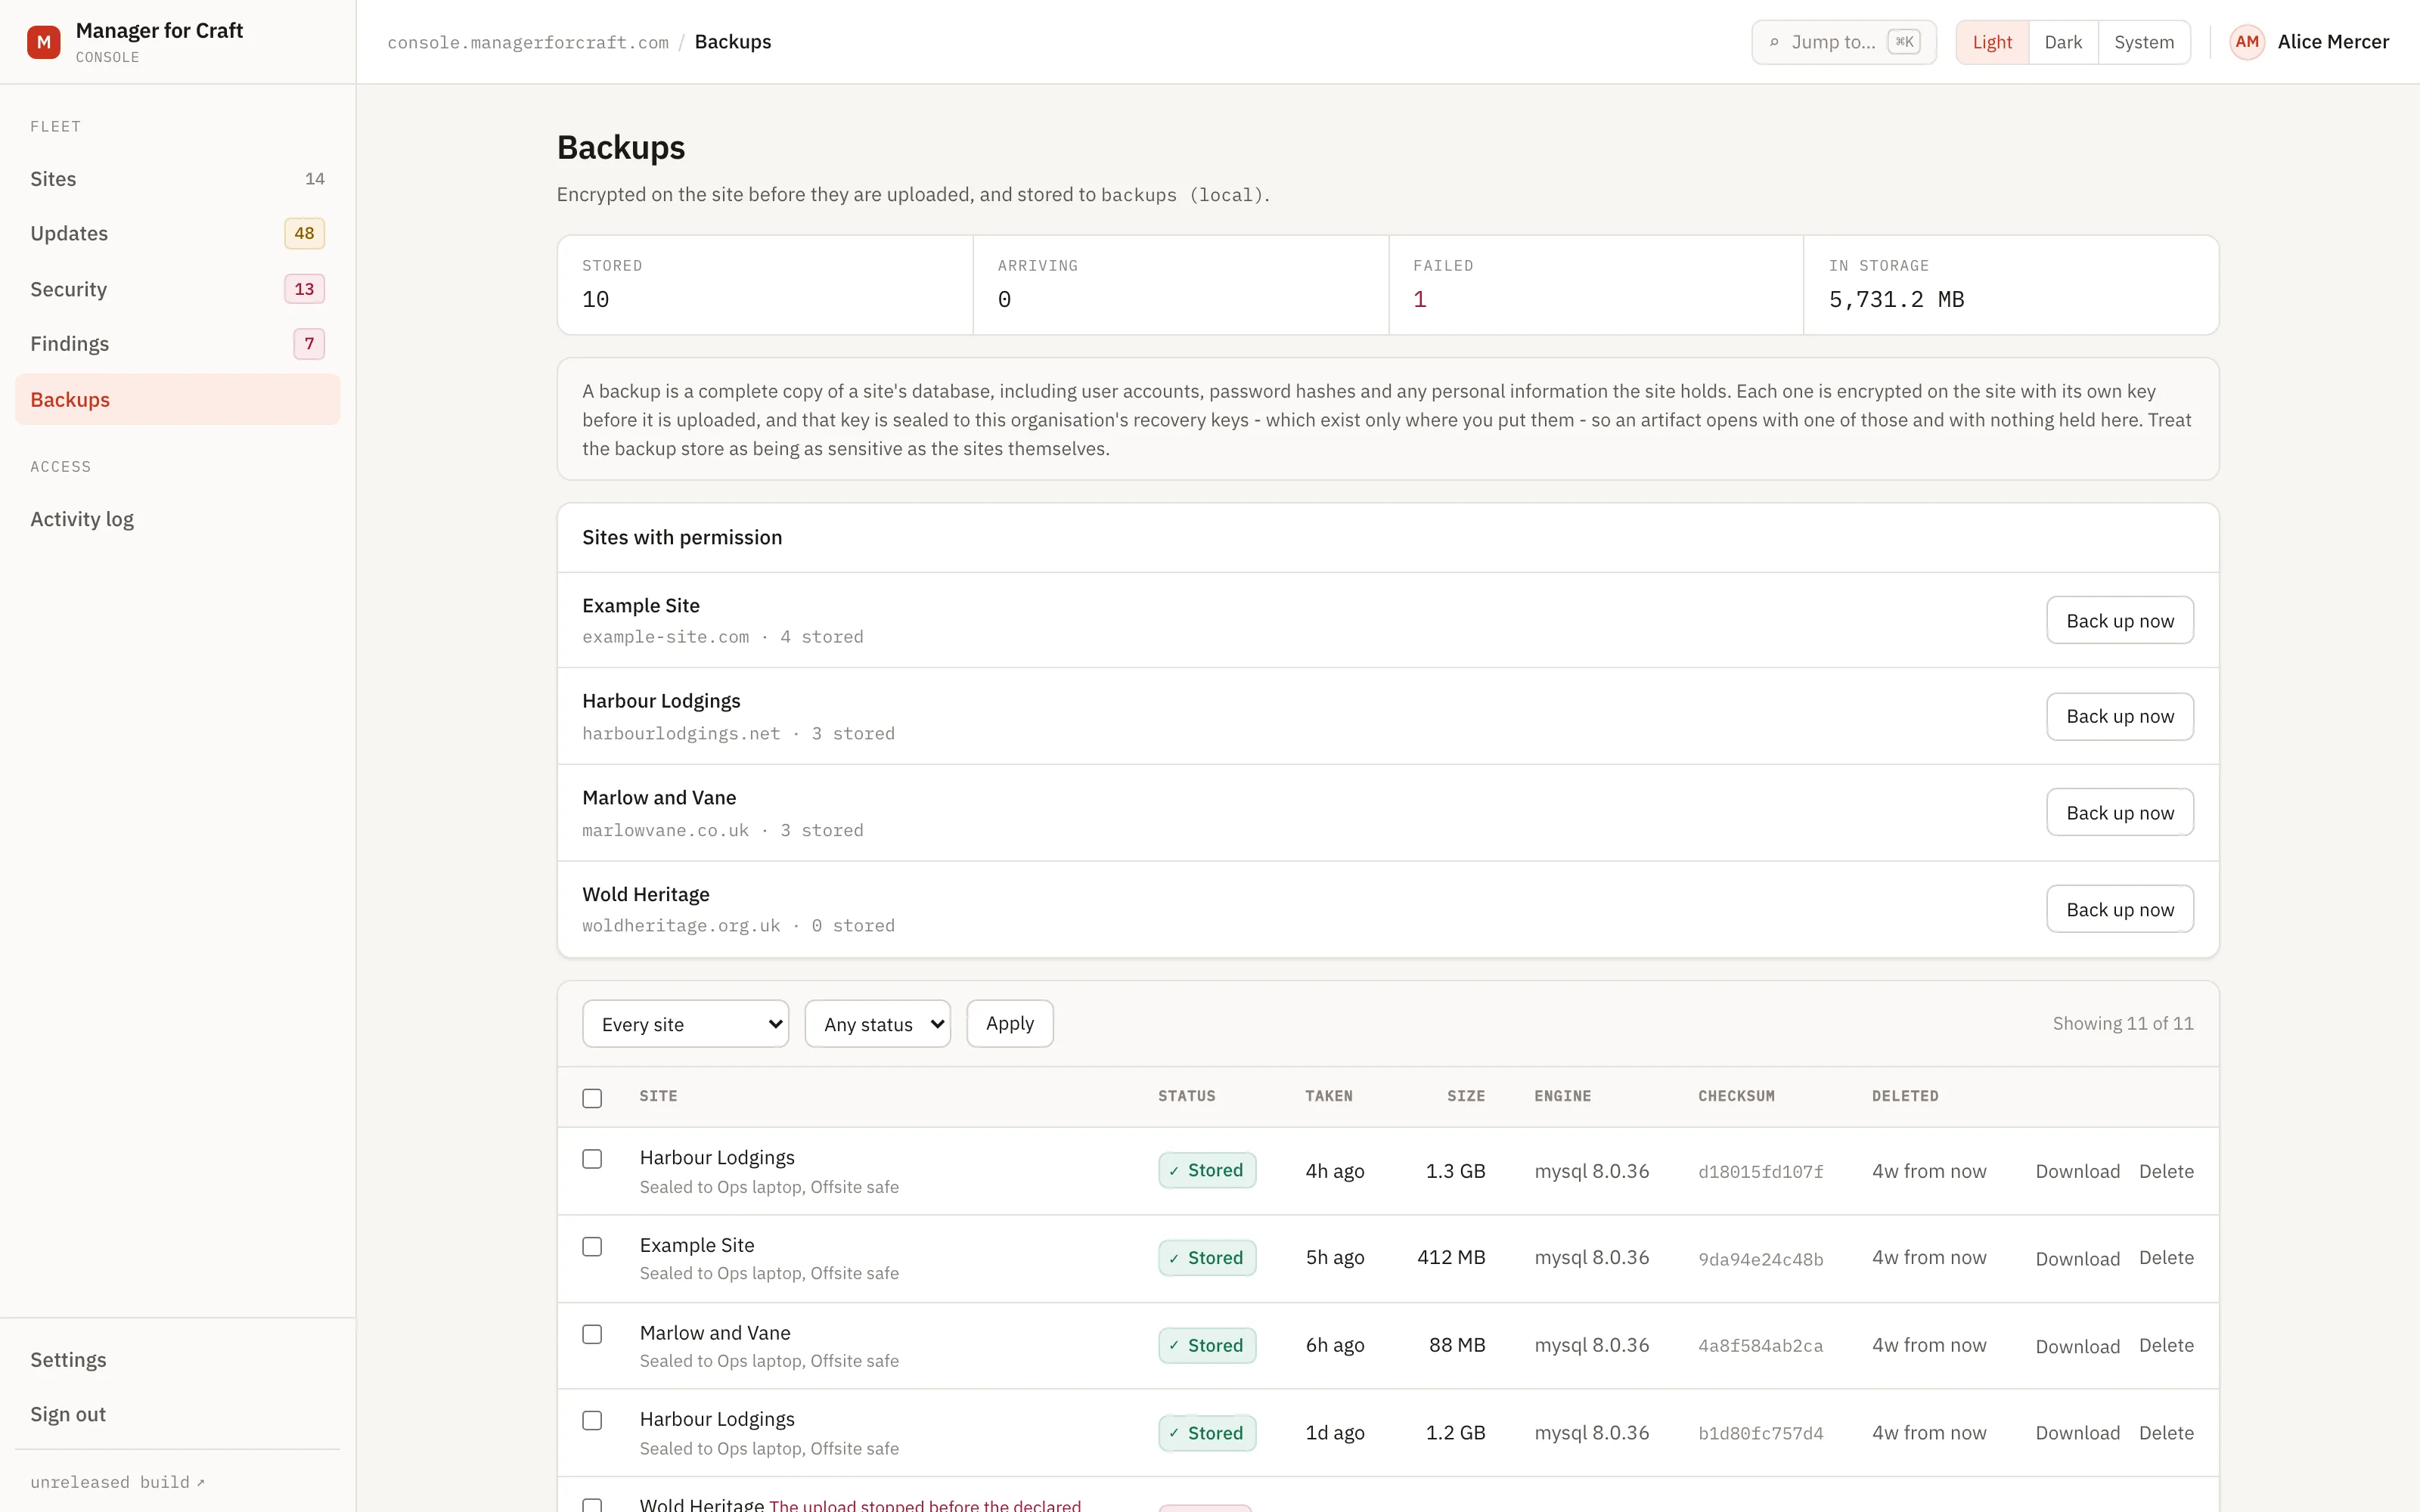Image resolution: width=2420 pixels, height=1512 pixels.
Task: Back up Example Site now
Action: click(x=2119, y=621)
